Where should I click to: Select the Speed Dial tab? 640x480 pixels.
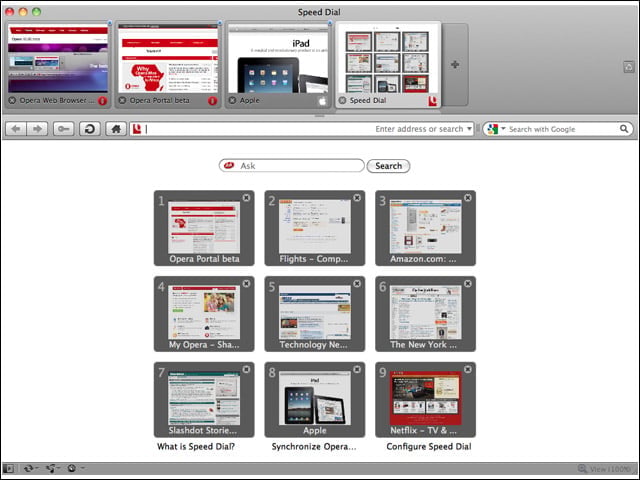pyautogui.click(x=388, y=64)
